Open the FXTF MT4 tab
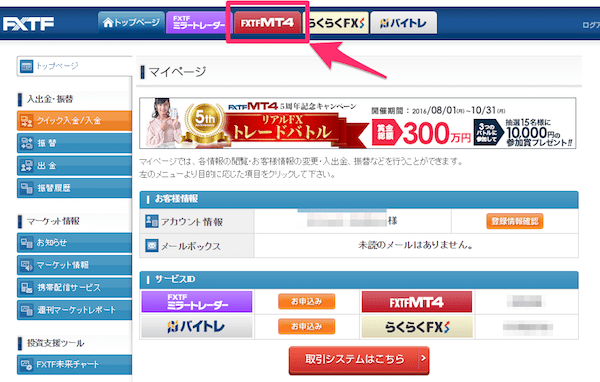Viewport: 600px width, 382px height. pos(267,23)
